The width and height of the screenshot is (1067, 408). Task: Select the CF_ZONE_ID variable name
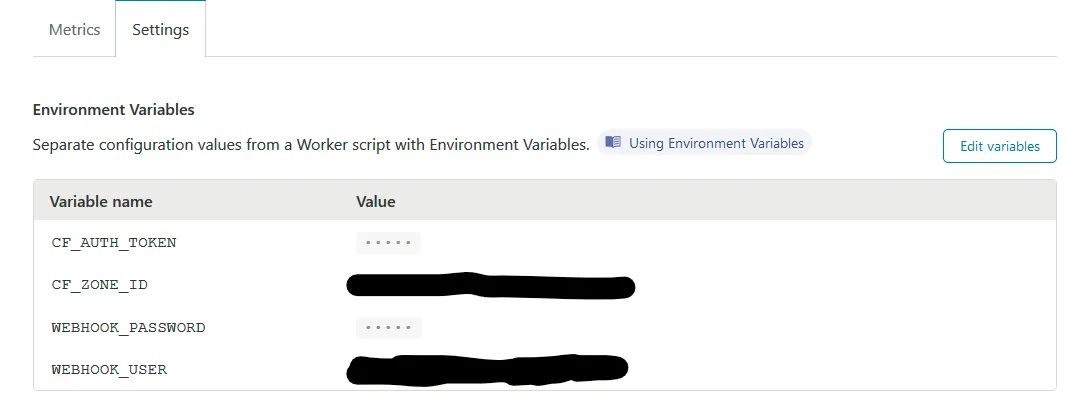pos(99,285)
